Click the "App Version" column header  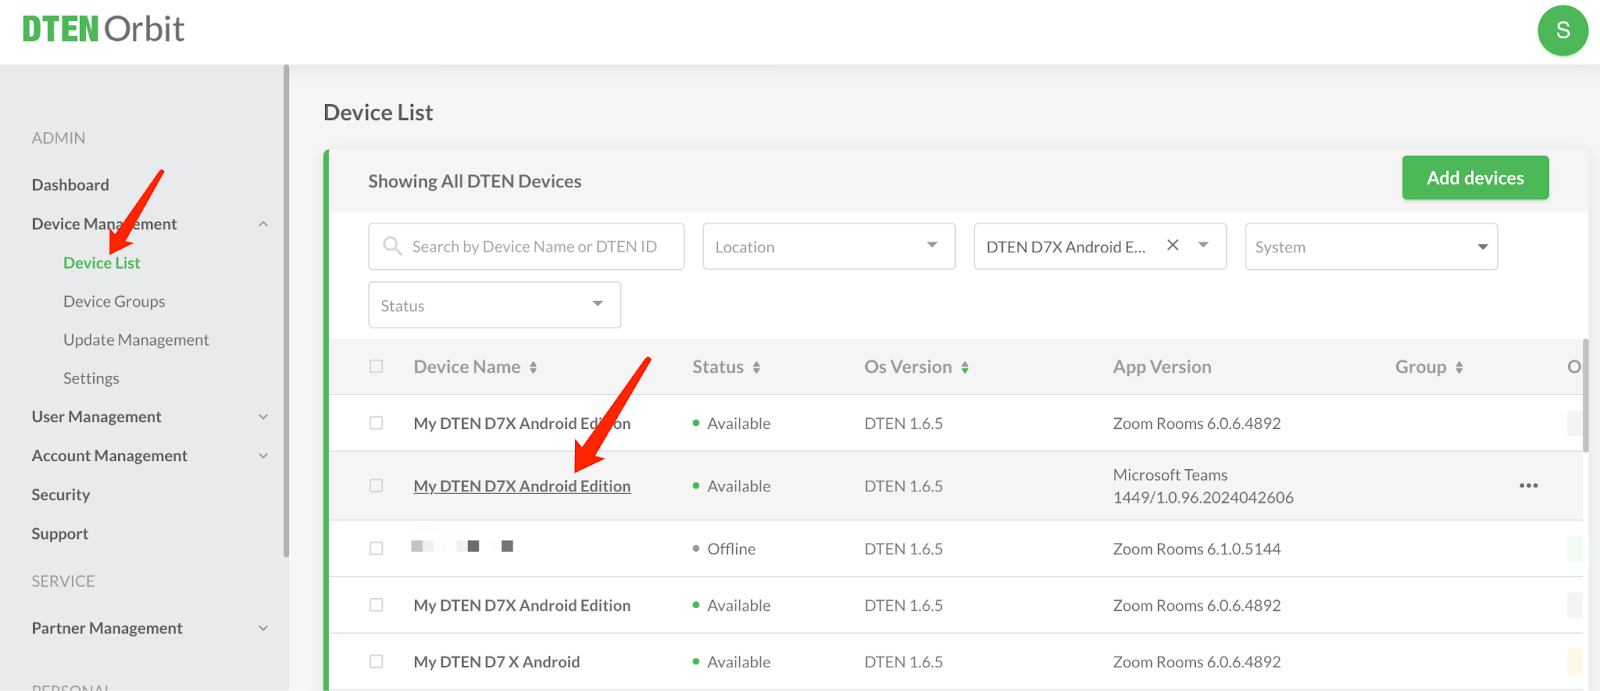tap(1162, 367)
